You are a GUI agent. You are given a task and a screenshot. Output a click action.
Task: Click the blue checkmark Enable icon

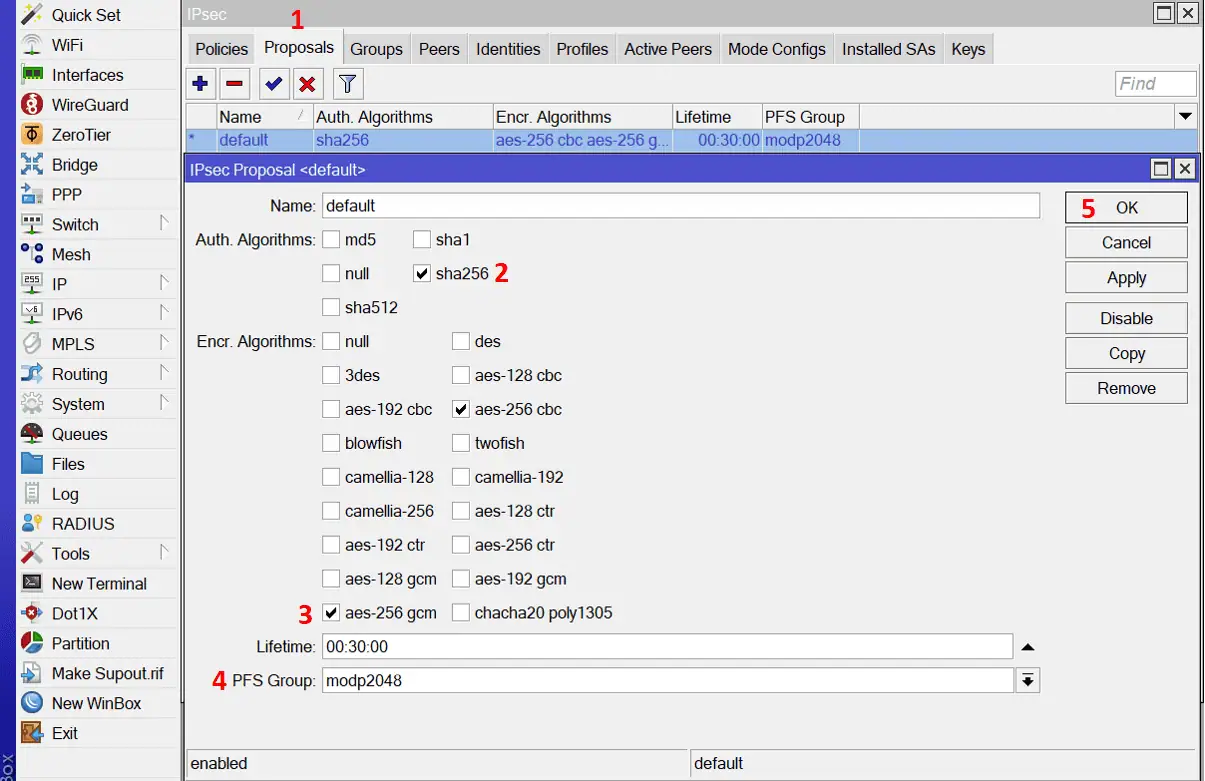(x=274, y=84)
